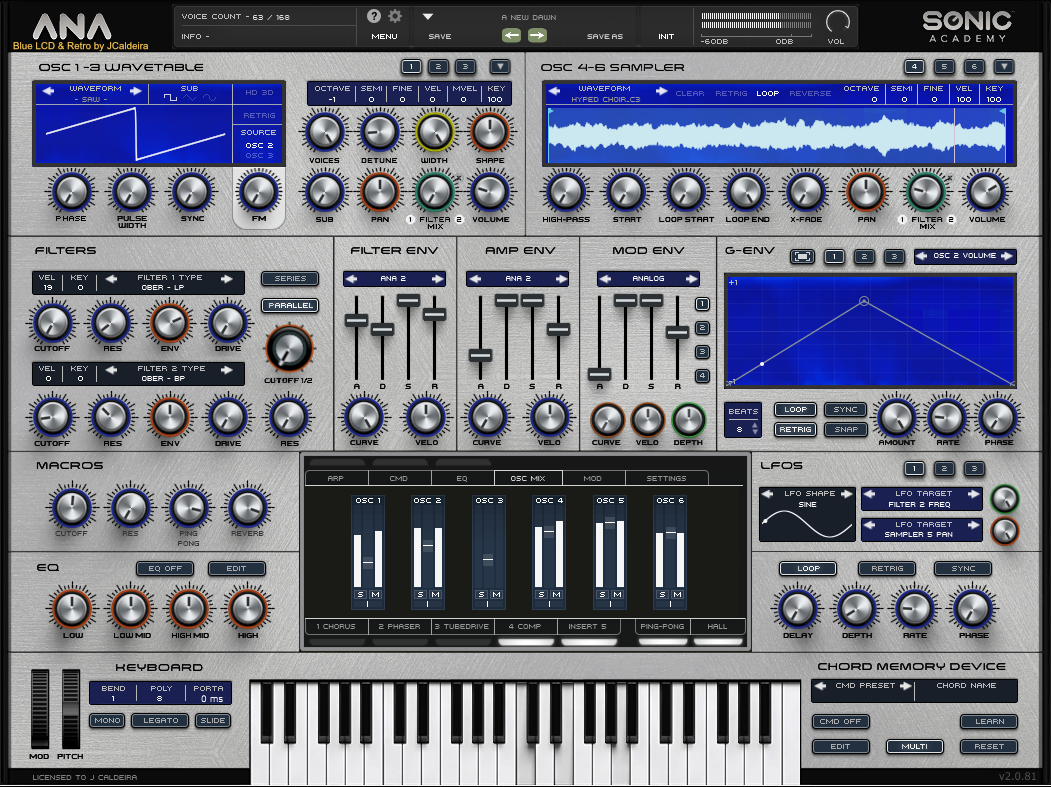The image size is (1051, 787).
Task: Click the EQ EDIT button
Action: coord(237,568)
